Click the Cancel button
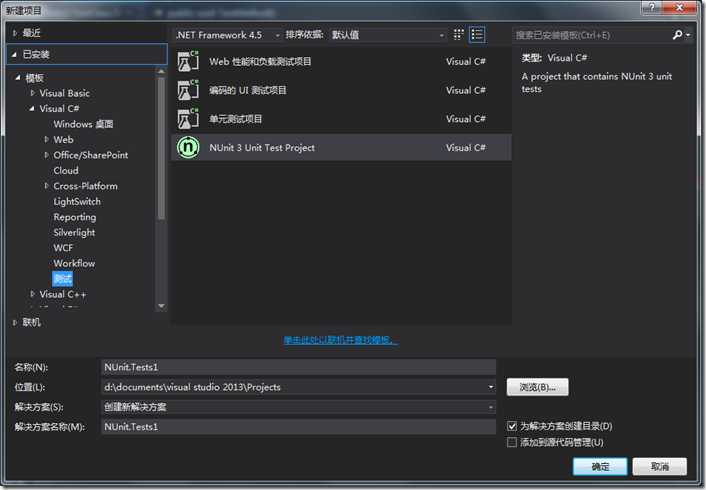 click(660, 467)
